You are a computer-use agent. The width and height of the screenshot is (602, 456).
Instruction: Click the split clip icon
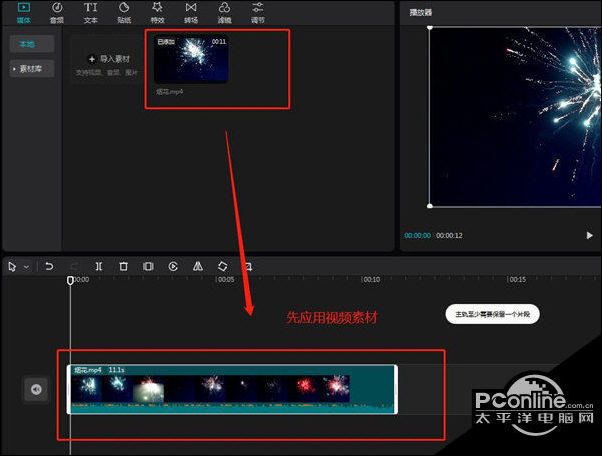pos(99,266)
